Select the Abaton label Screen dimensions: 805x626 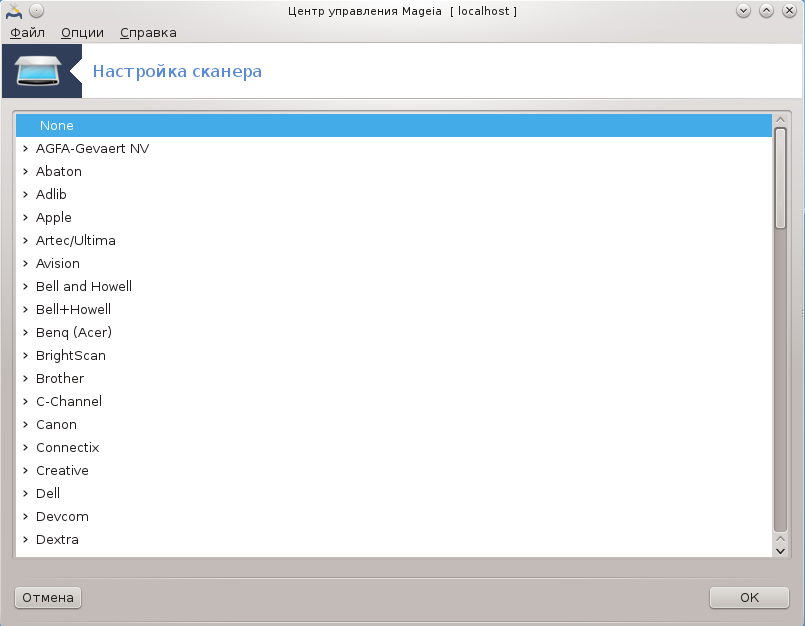coord(59,172)
